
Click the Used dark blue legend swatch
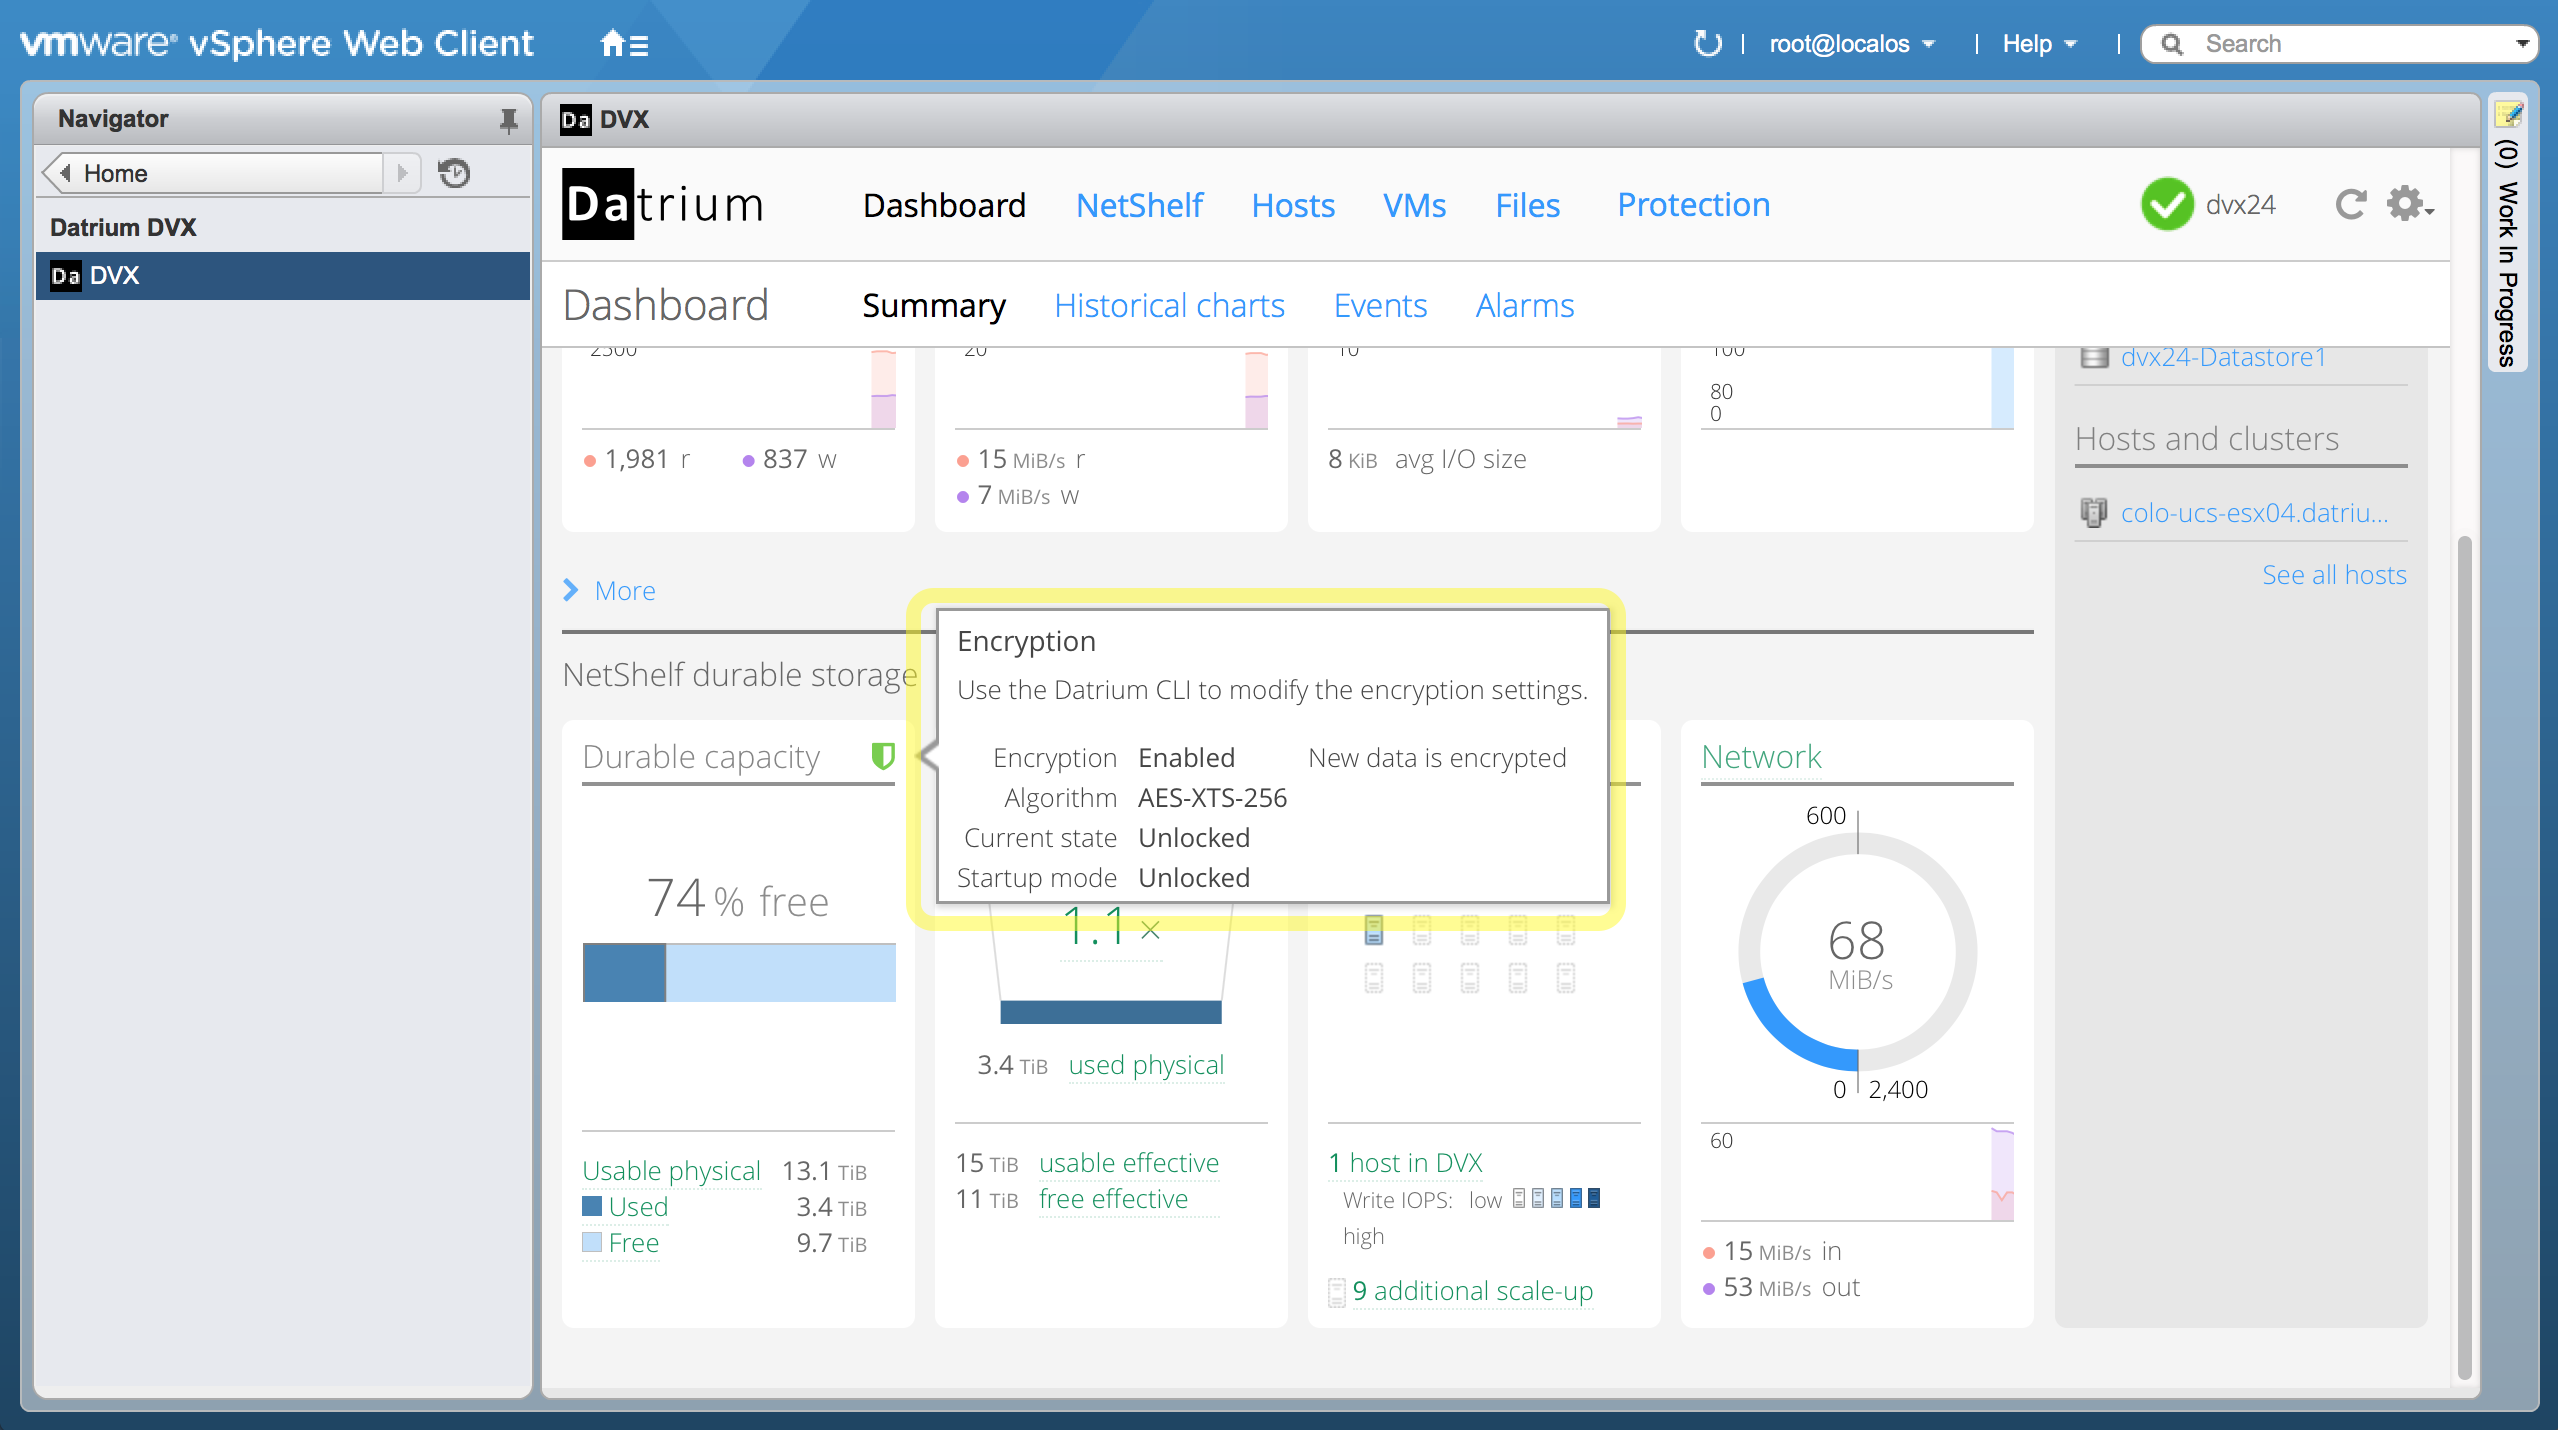pos(592,1206)
